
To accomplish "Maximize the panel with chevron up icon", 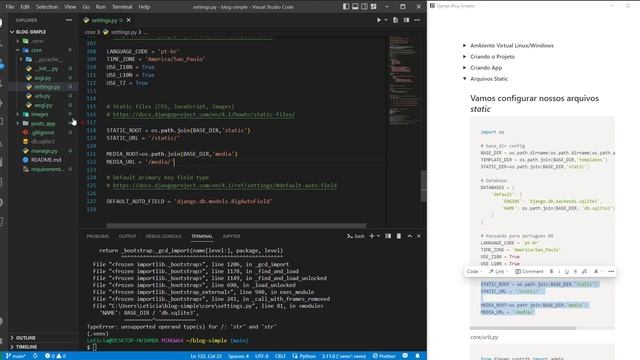I will (x=410, y=236).
